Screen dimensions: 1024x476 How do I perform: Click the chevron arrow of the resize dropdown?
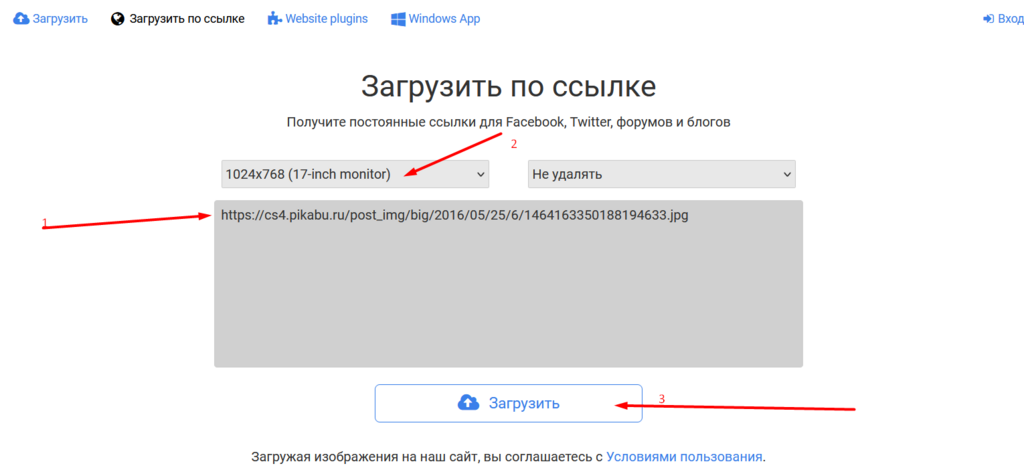point(480,174)
